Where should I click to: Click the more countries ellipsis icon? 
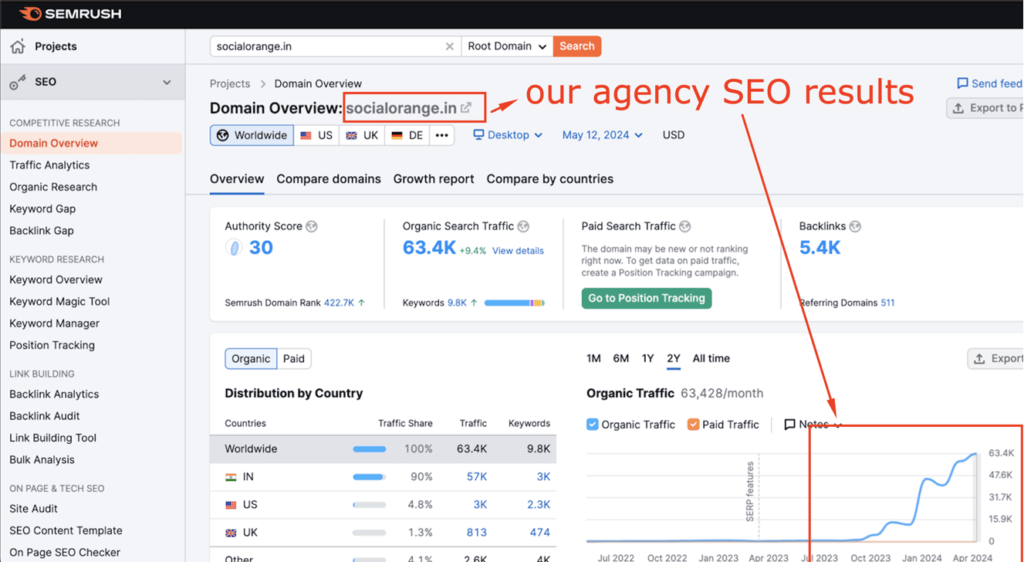(442, 135)
